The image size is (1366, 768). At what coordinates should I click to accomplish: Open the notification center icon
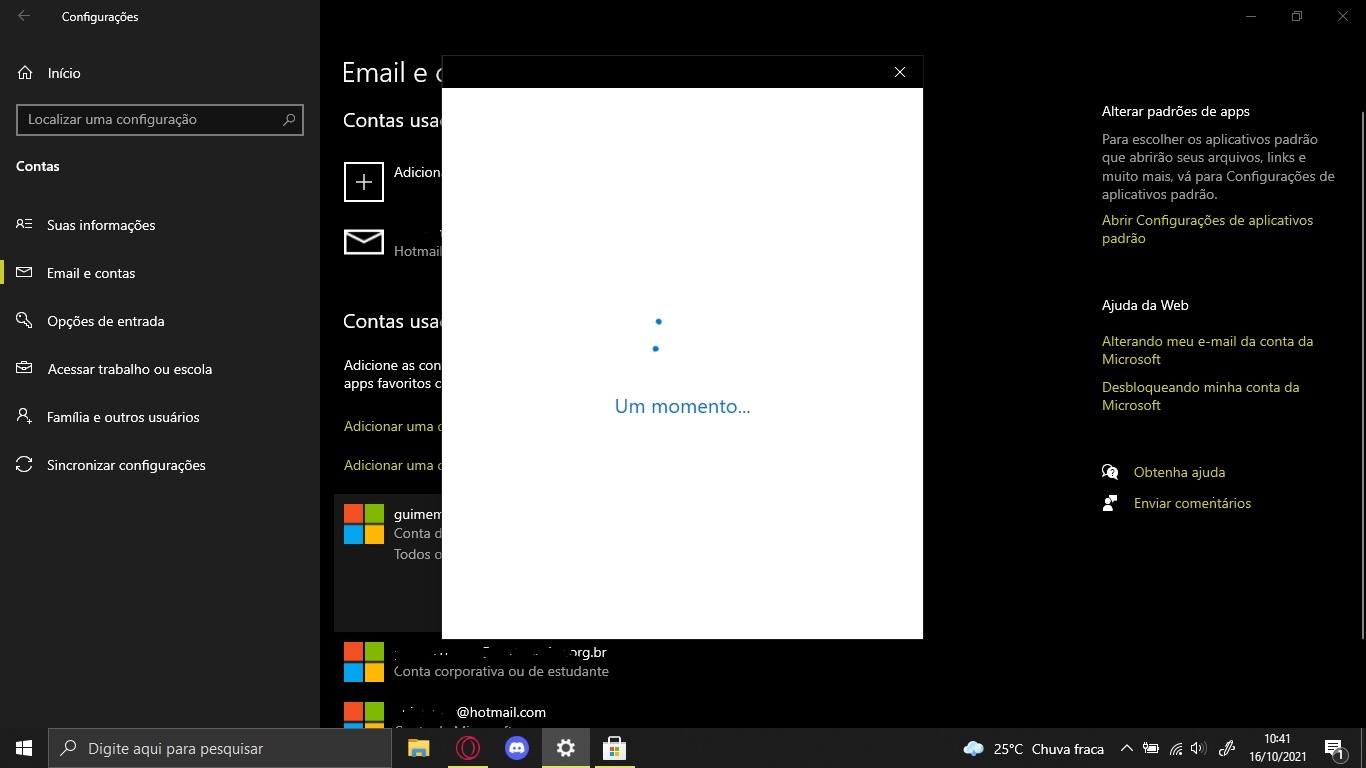click(x=1334, y=748)
